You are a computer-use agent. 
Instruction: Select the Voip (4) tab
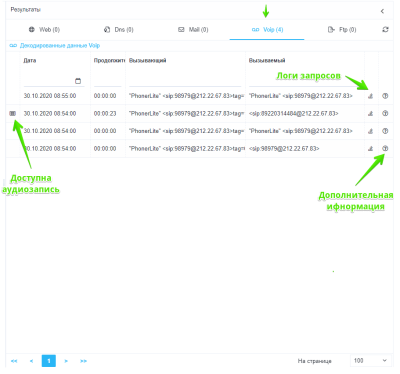coord(267,30)
